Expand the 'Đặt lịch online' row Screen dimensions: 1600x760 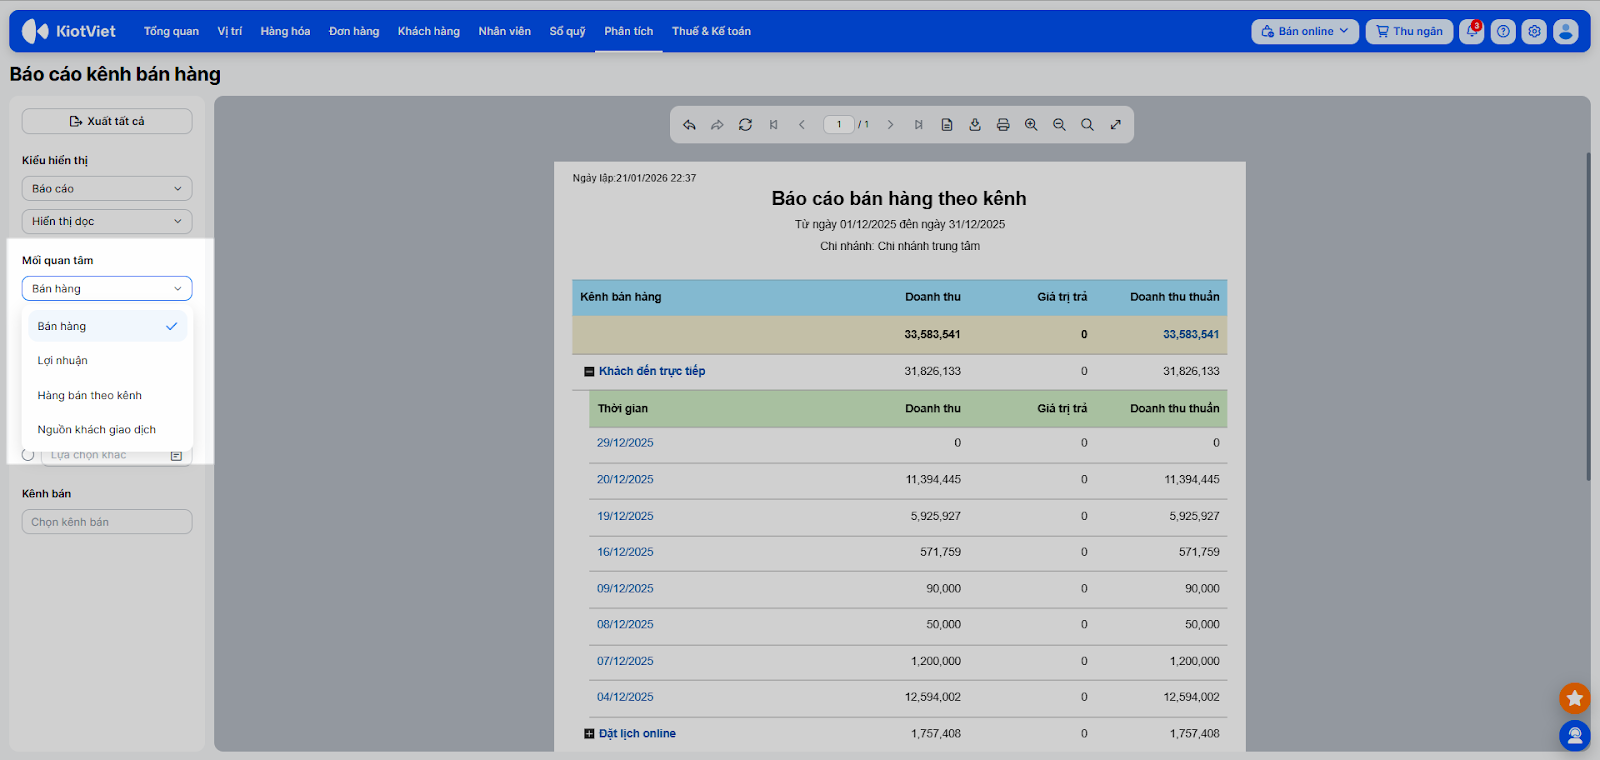tap(589, 734)
